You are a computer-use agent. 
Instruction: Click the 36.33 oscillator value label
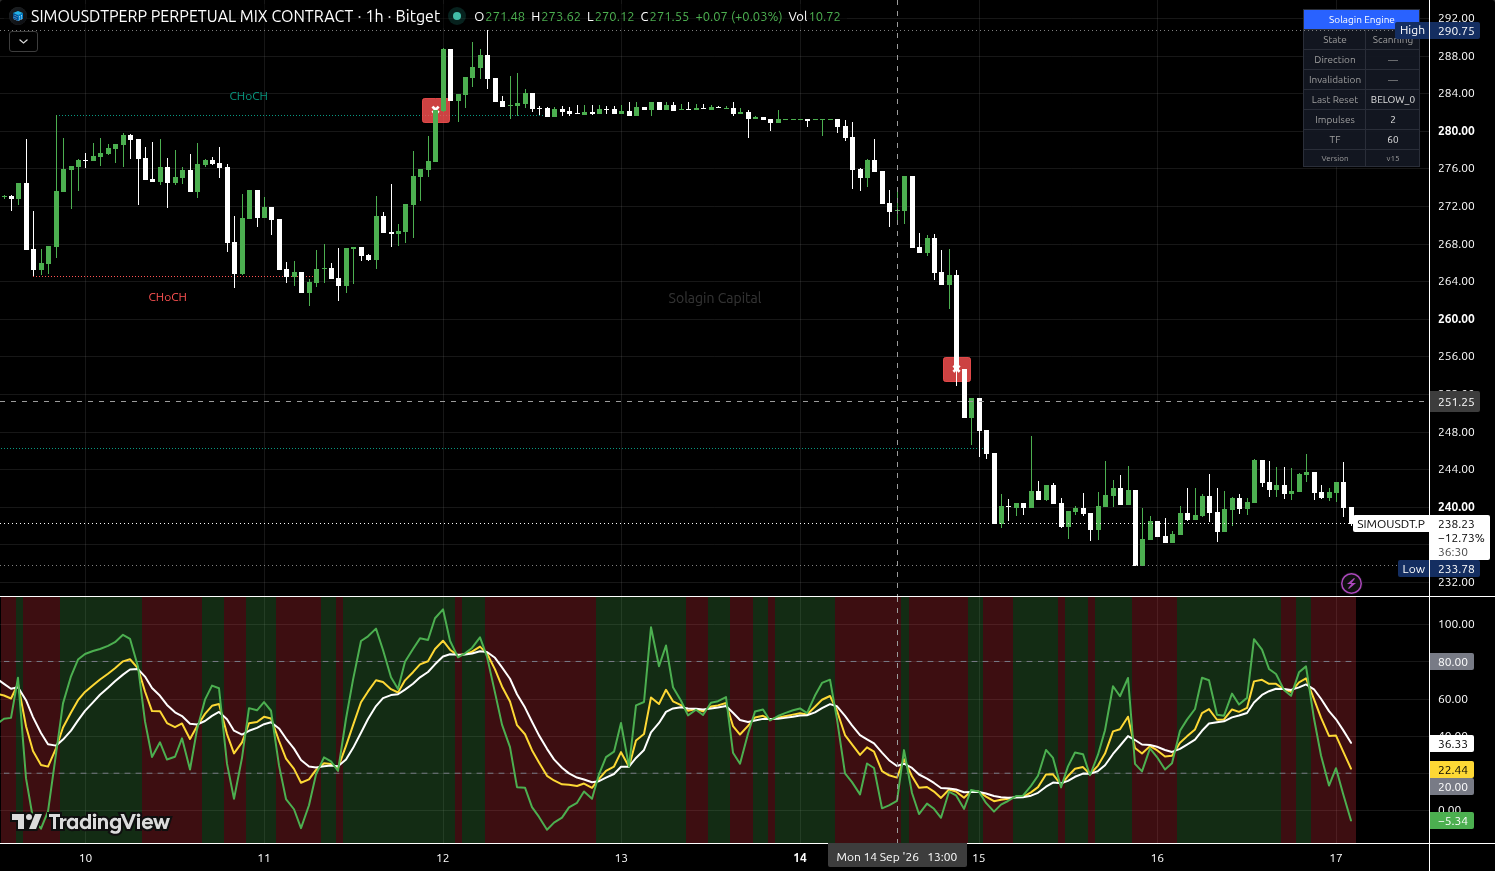(1452, 744)
